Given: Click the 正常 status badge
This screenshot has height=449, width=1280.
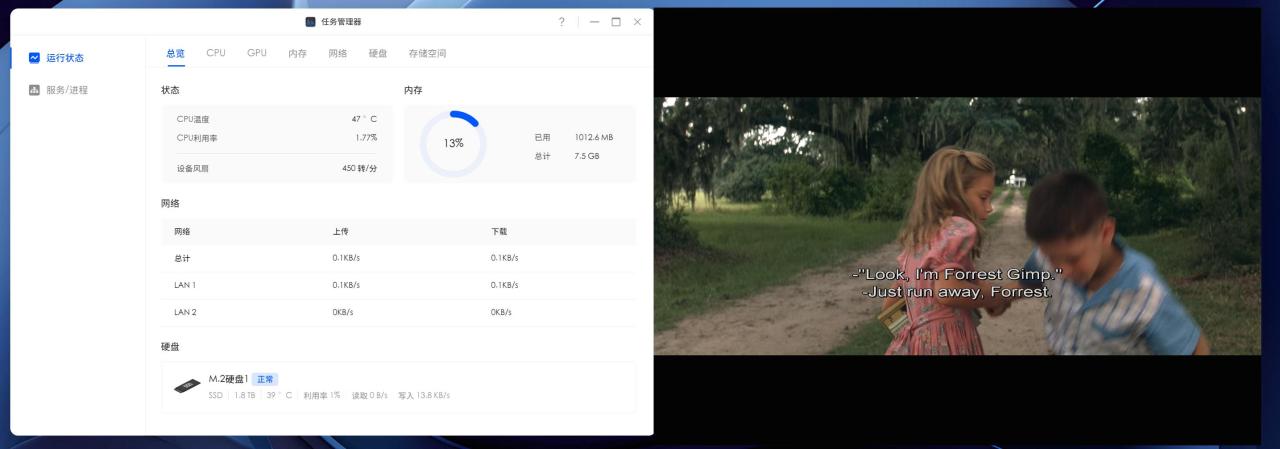Looking at the screenshot, I should 265,379.
